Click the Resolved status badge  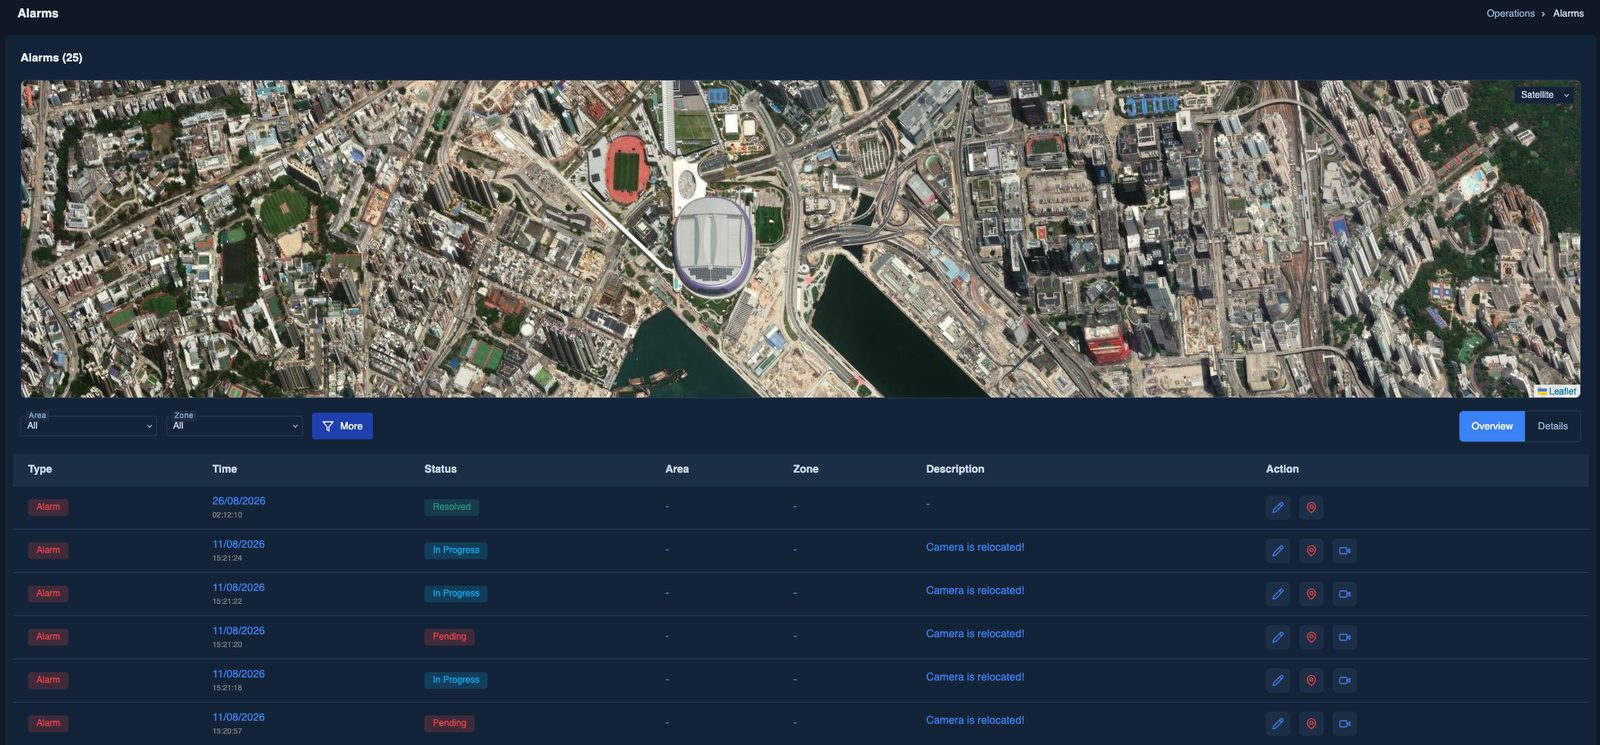[x=451, y=507]
